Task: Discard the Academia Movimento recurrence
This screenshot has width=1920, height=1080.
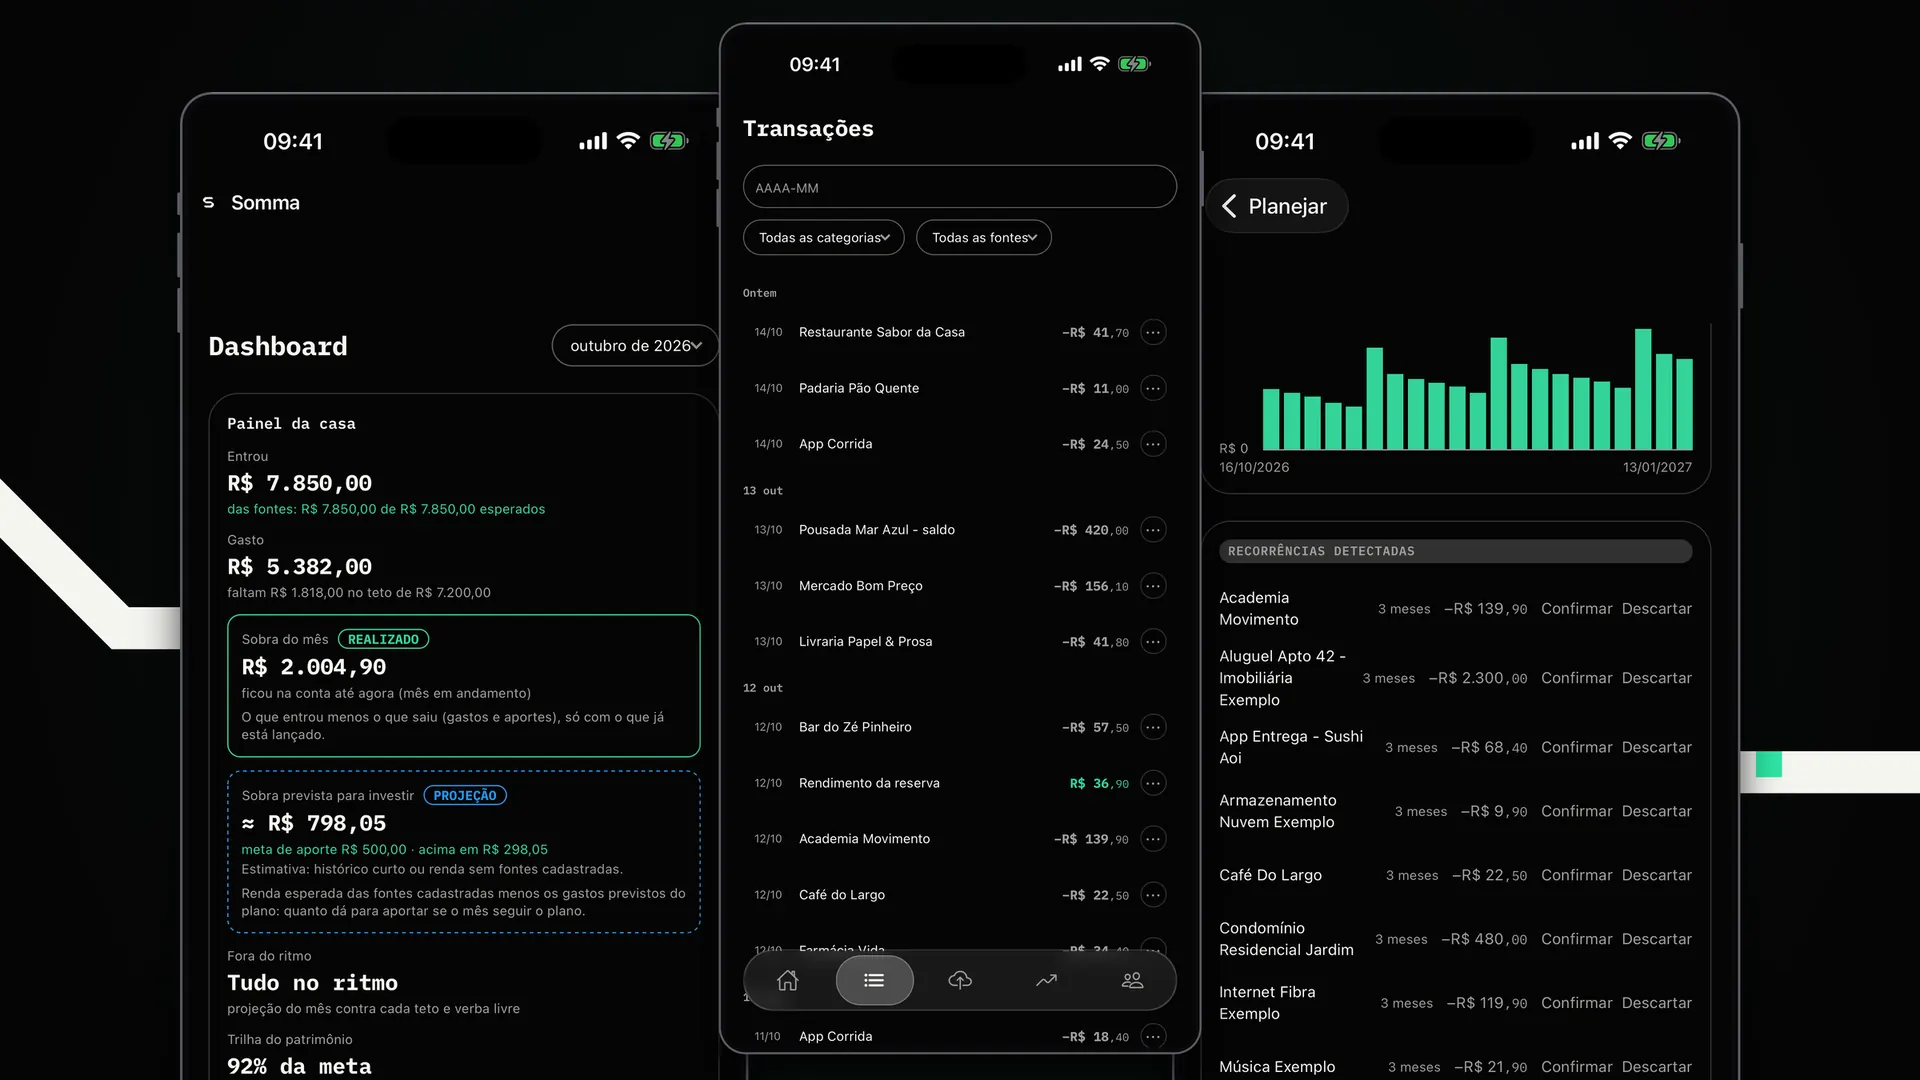Action: click(1656, 609)
